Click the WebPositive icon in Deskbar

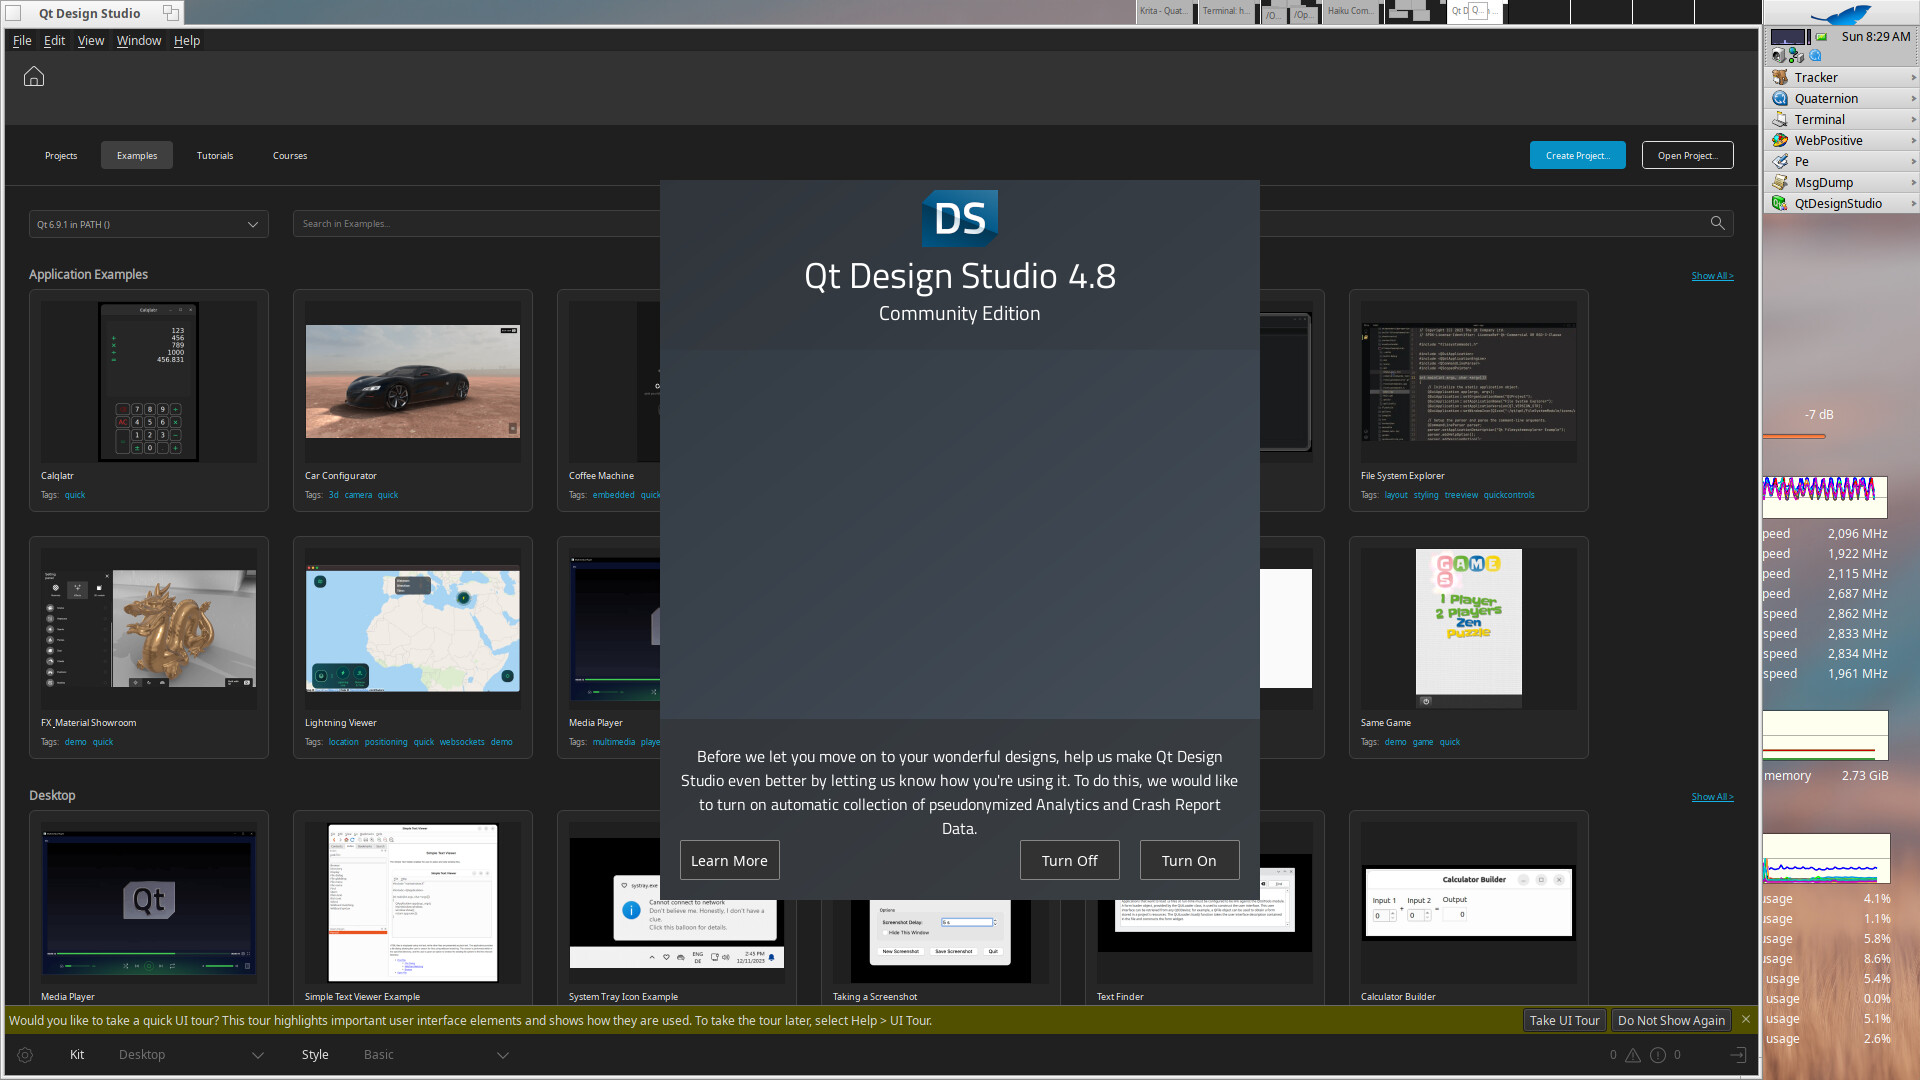pos(1780,140)
